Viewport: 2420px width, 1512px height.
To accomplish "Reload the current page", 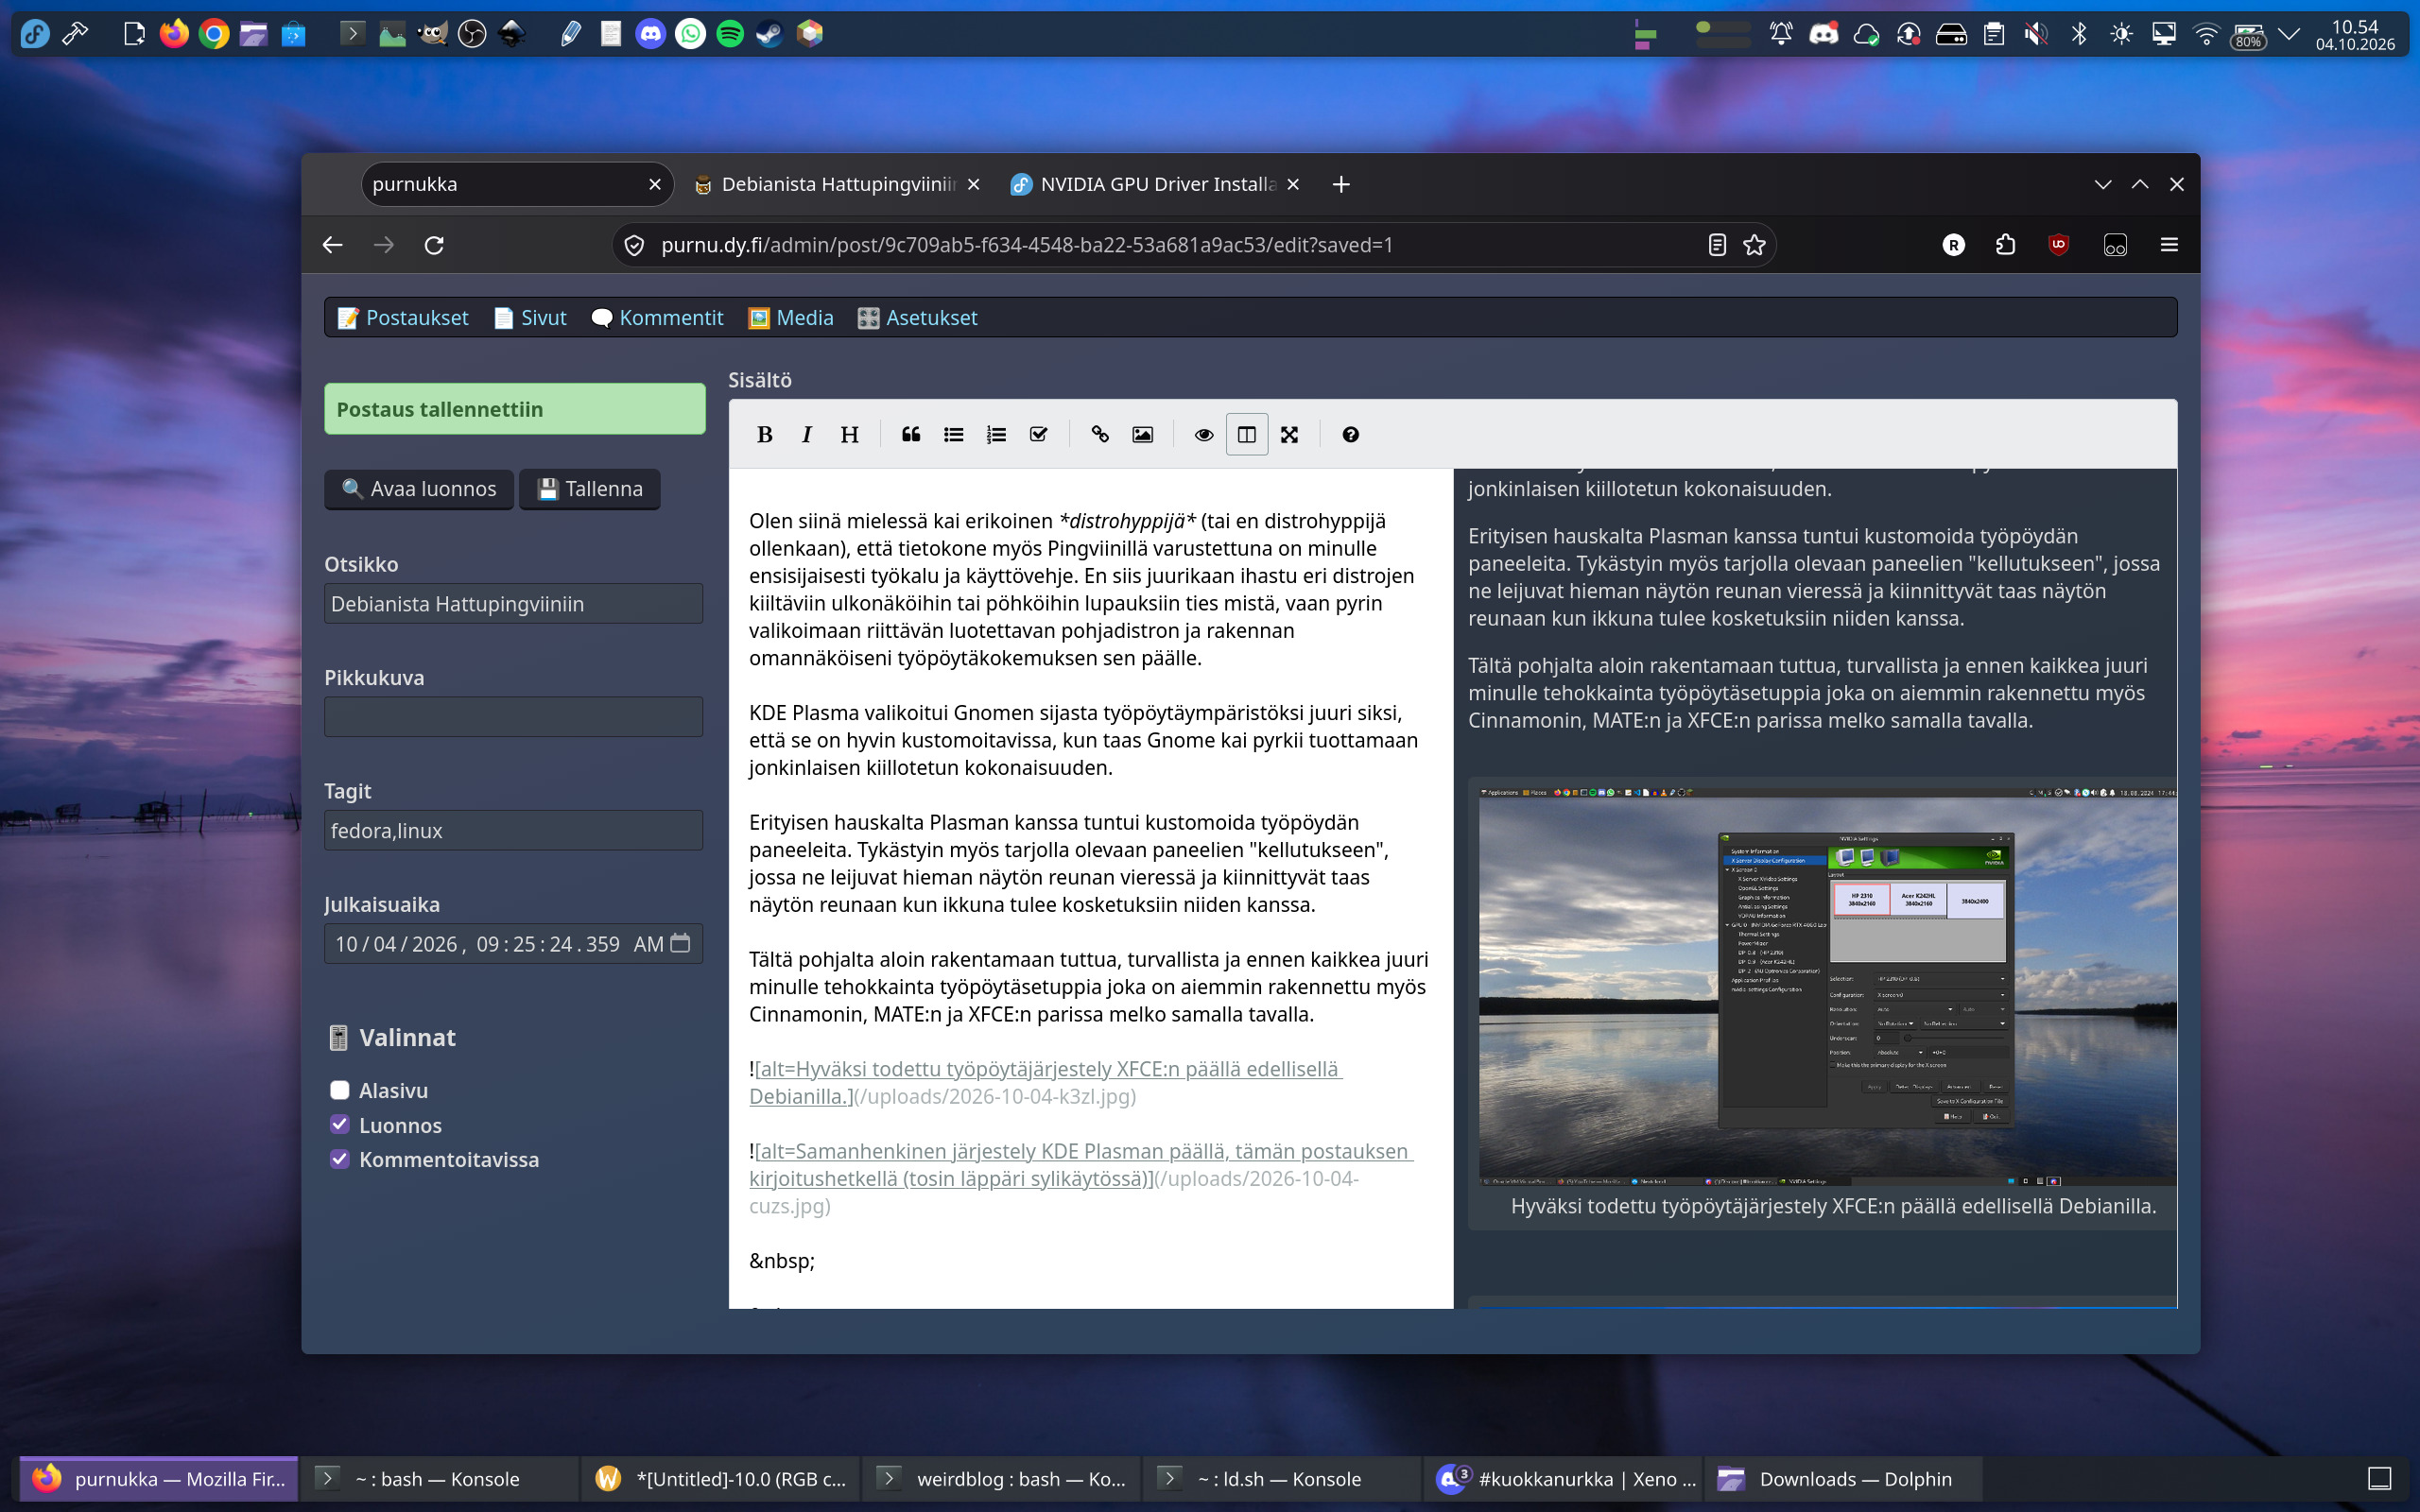I will pyautogui.click(x=434, y=245).
